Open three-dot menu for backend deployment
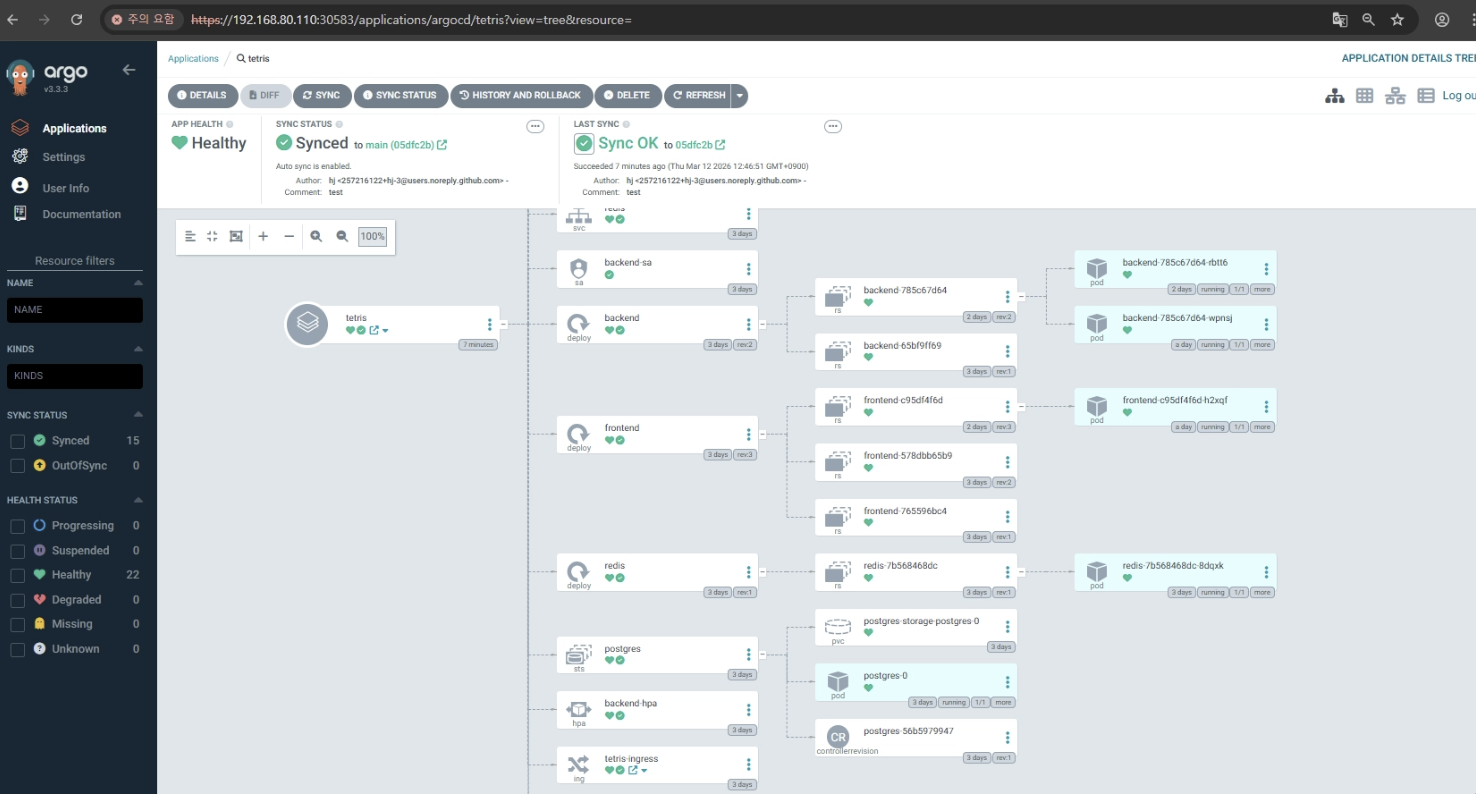 point(748,324)
